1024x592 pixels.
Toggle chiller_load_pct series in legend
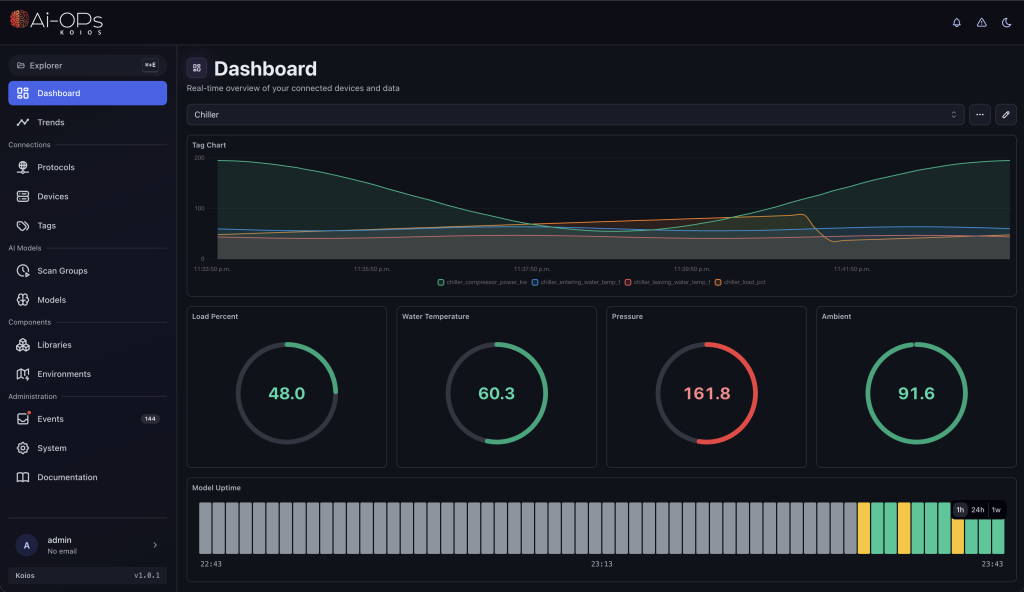(740, 282)
